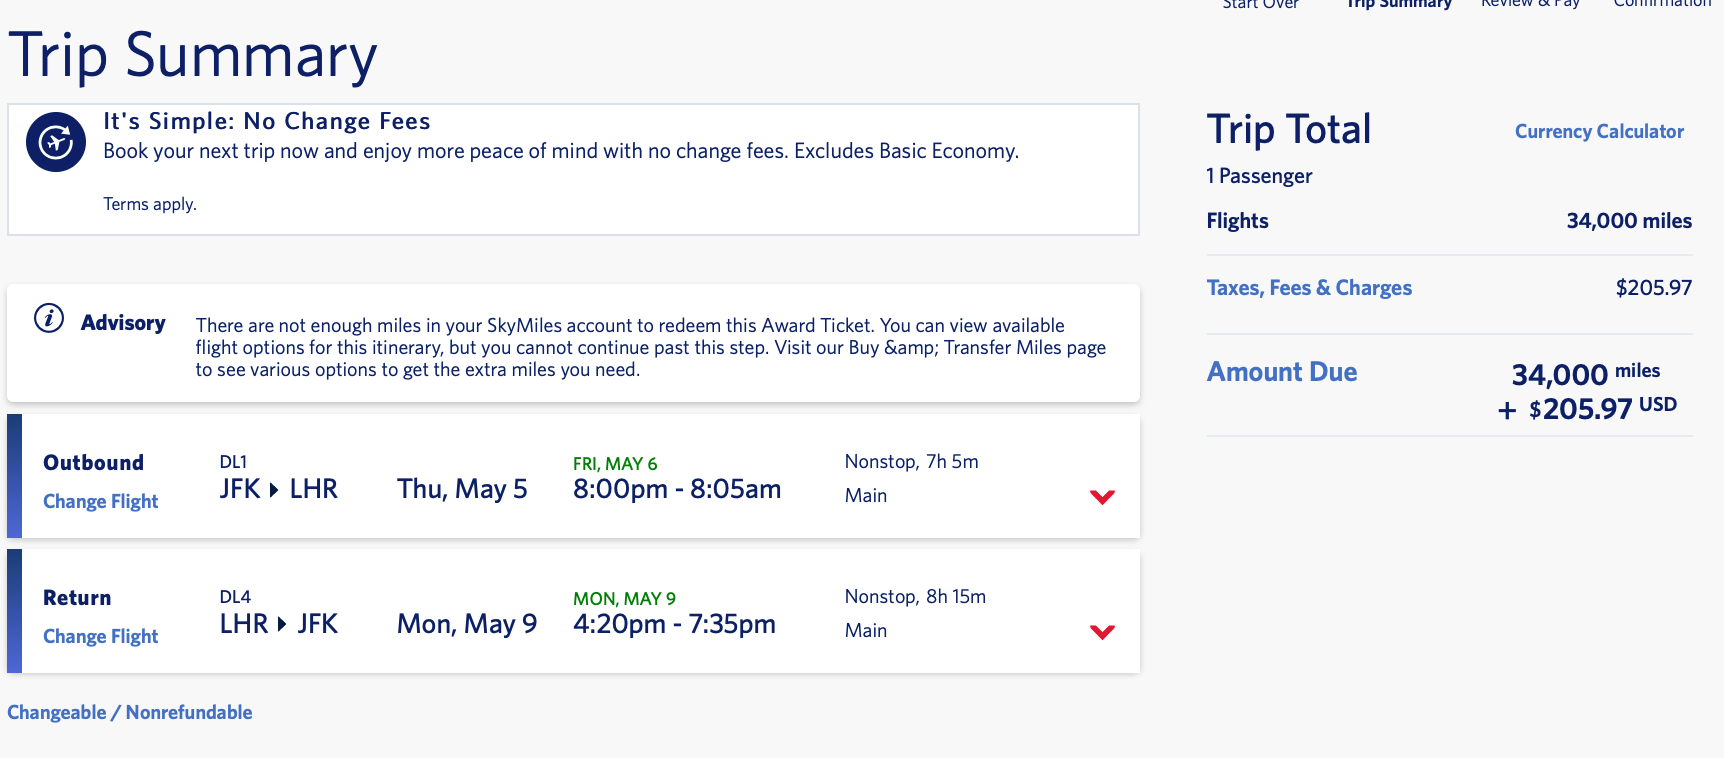Open the Changeable / Nonrefundable policy link
The height and width of the screenshot is (758, 1724).
[130, 712]
